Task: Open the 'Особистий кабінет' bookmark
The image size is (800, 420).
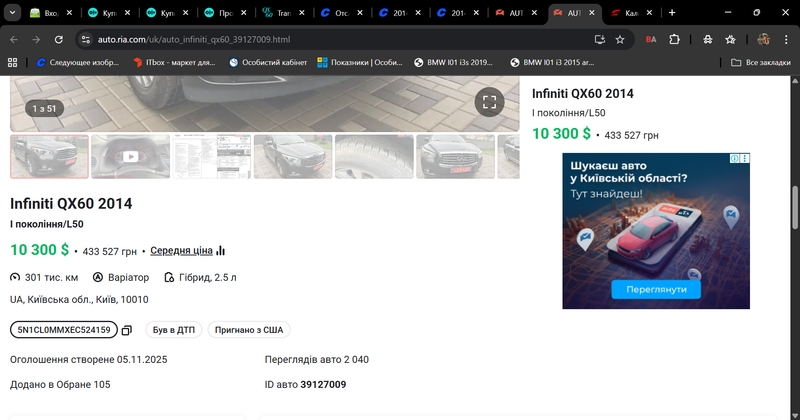Action: pyautogui.click(x=268, y=62)
